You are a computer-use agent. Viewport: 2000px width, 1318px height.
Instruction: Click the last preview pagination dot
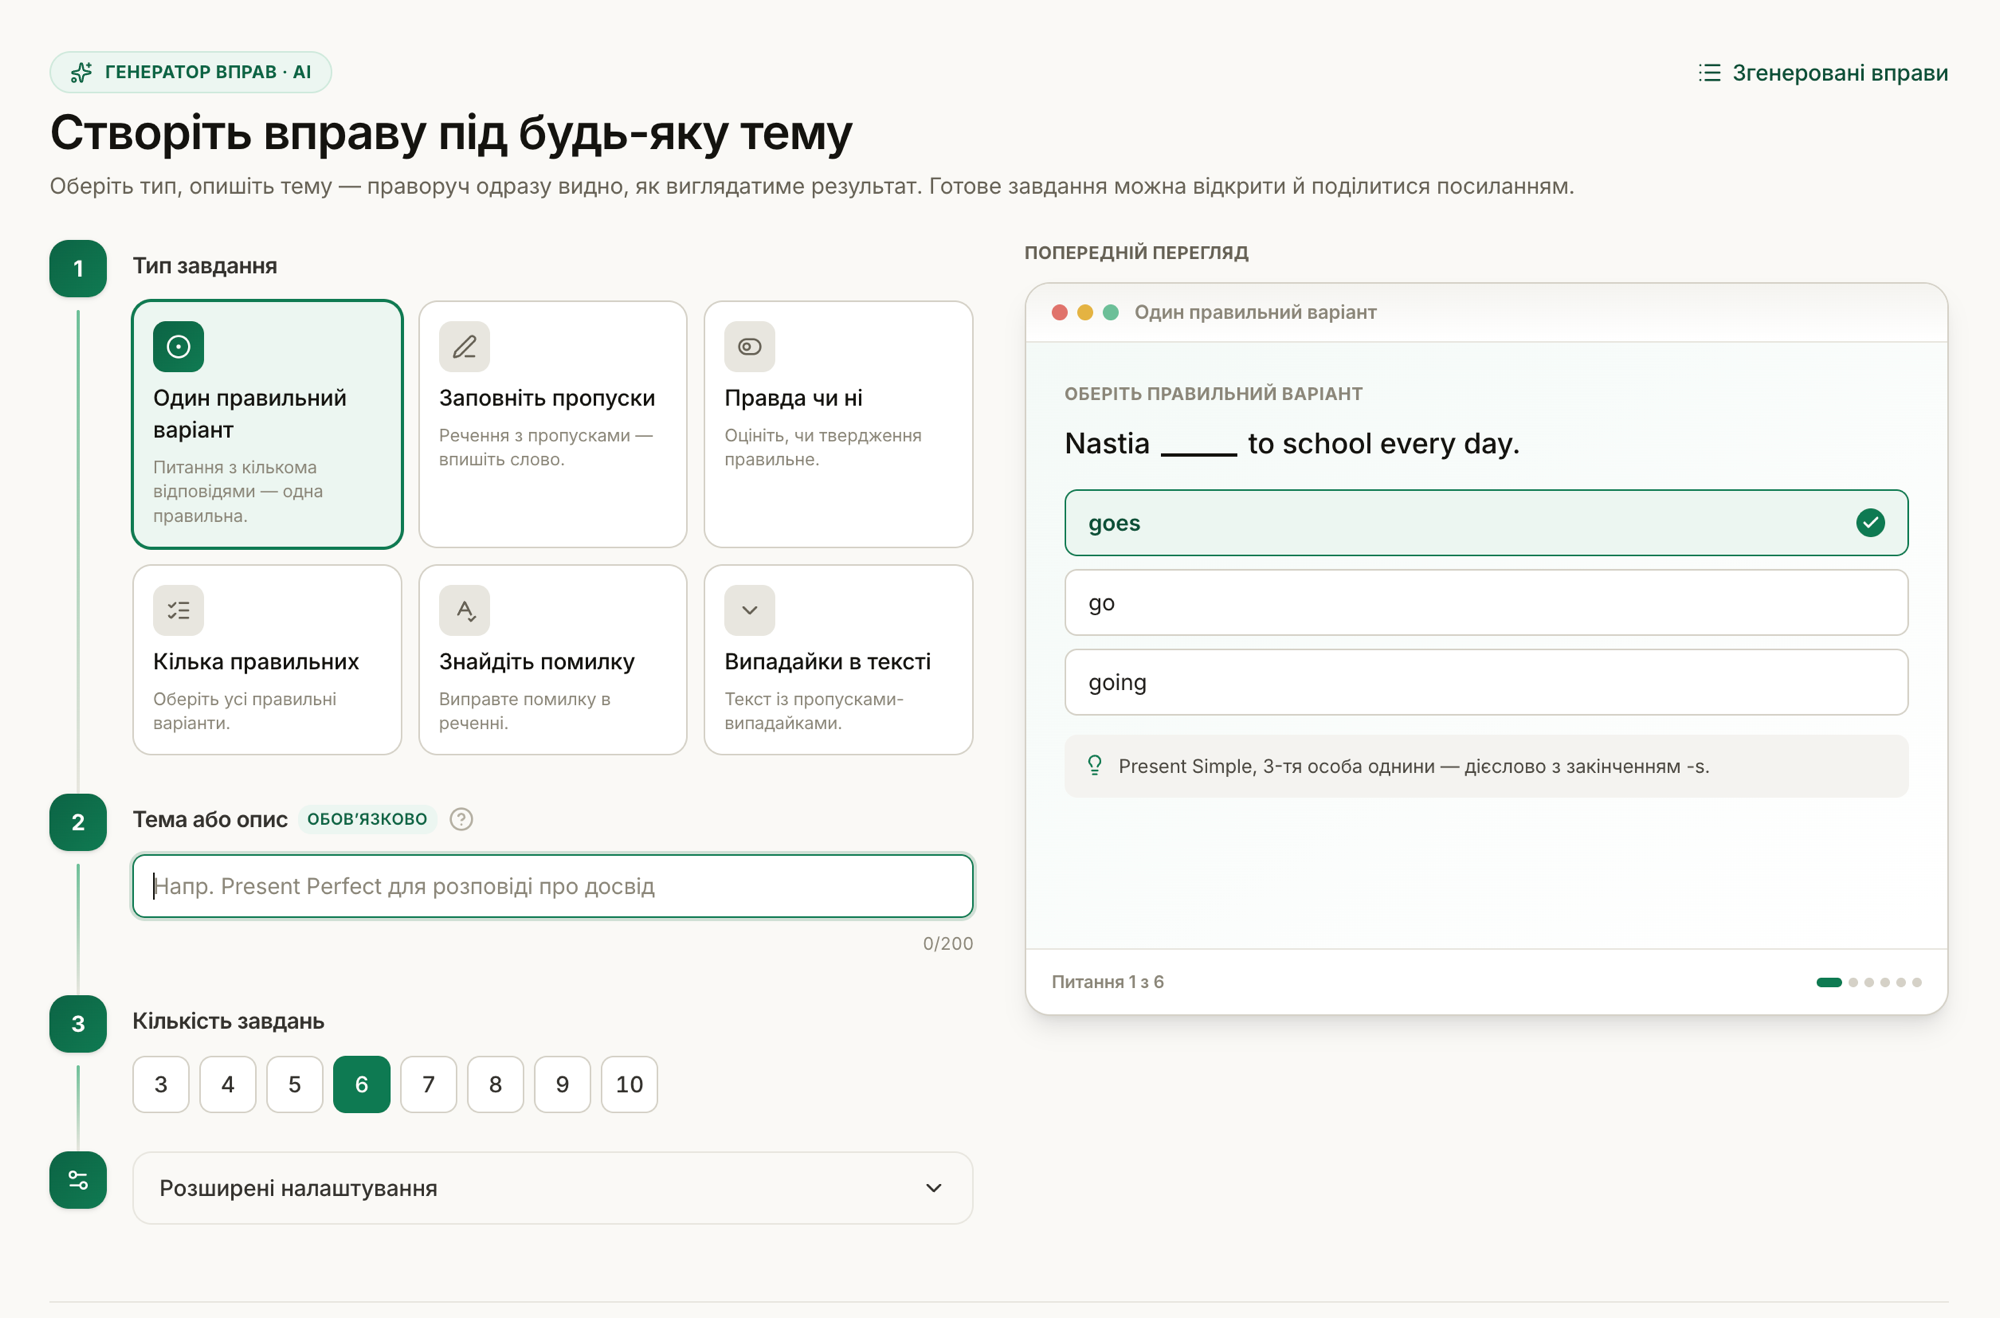click(1917, 982)
